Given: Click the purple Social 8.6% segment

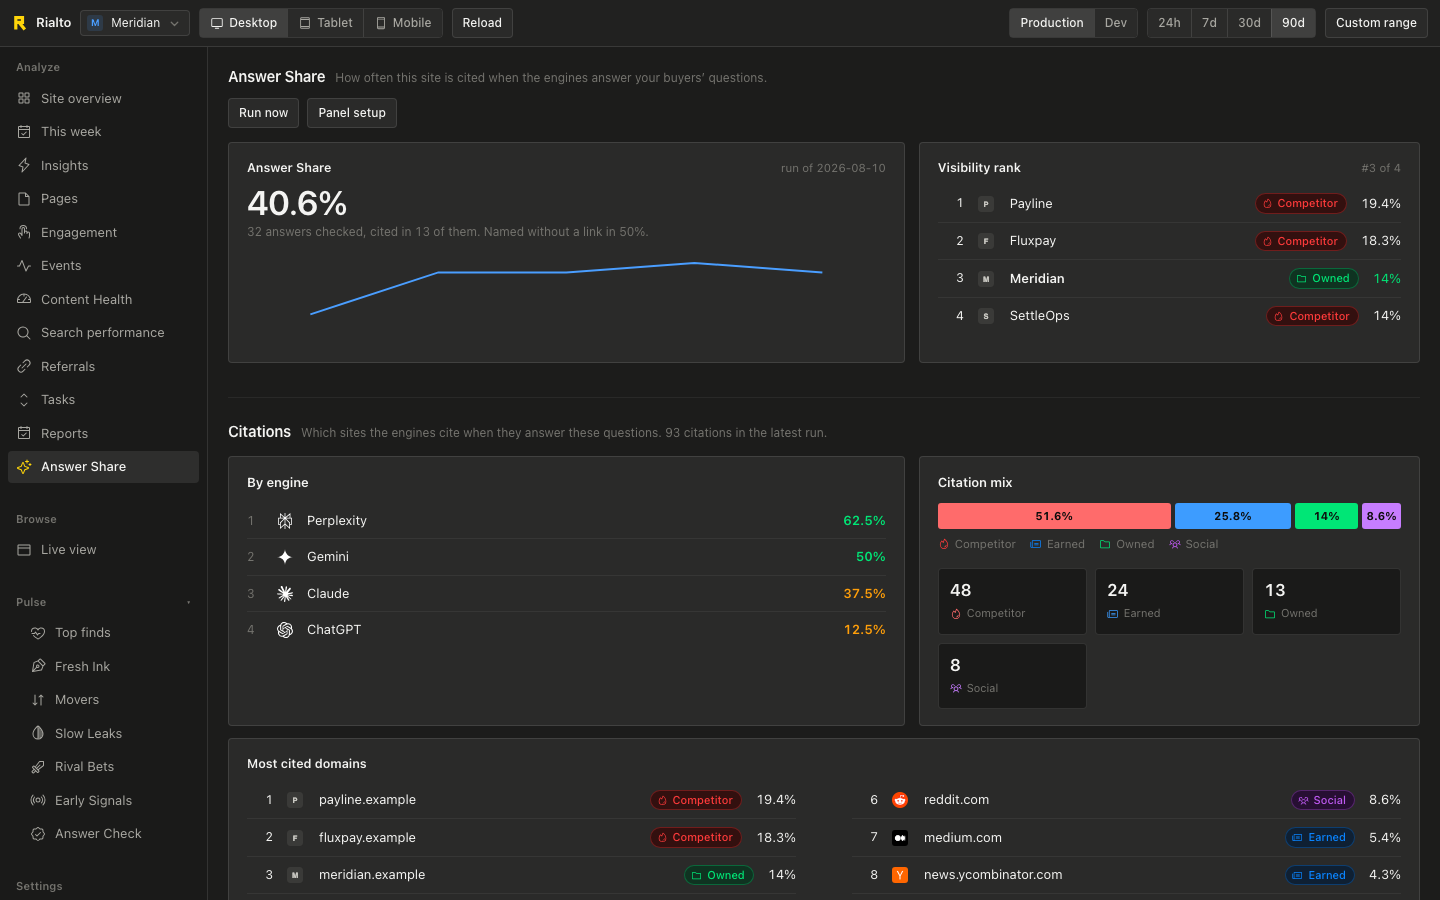Looking at the screenshot, I should pyautogui.click(x=1381, y=516).
